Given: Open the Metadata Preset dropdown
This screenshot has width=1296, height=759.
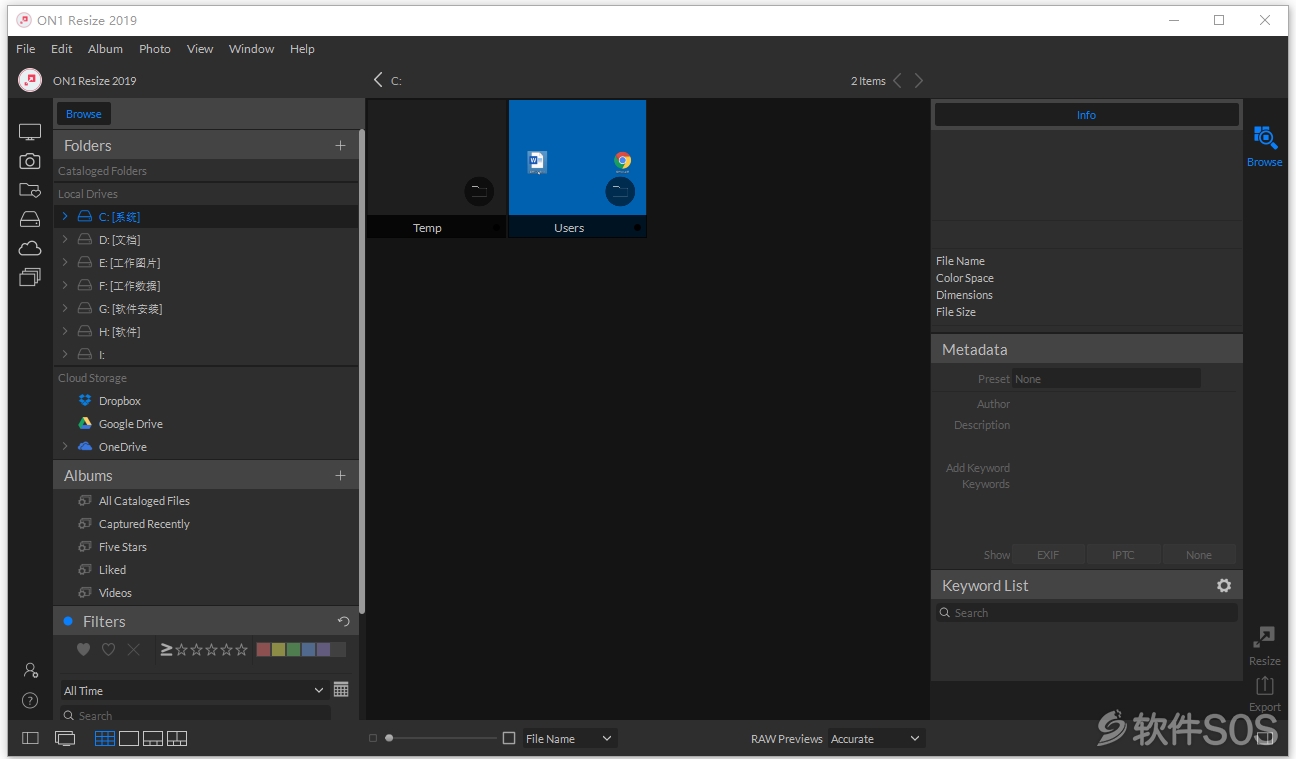Looking at the screenshot, I should pyautogui.click(x=1106, y=379).
